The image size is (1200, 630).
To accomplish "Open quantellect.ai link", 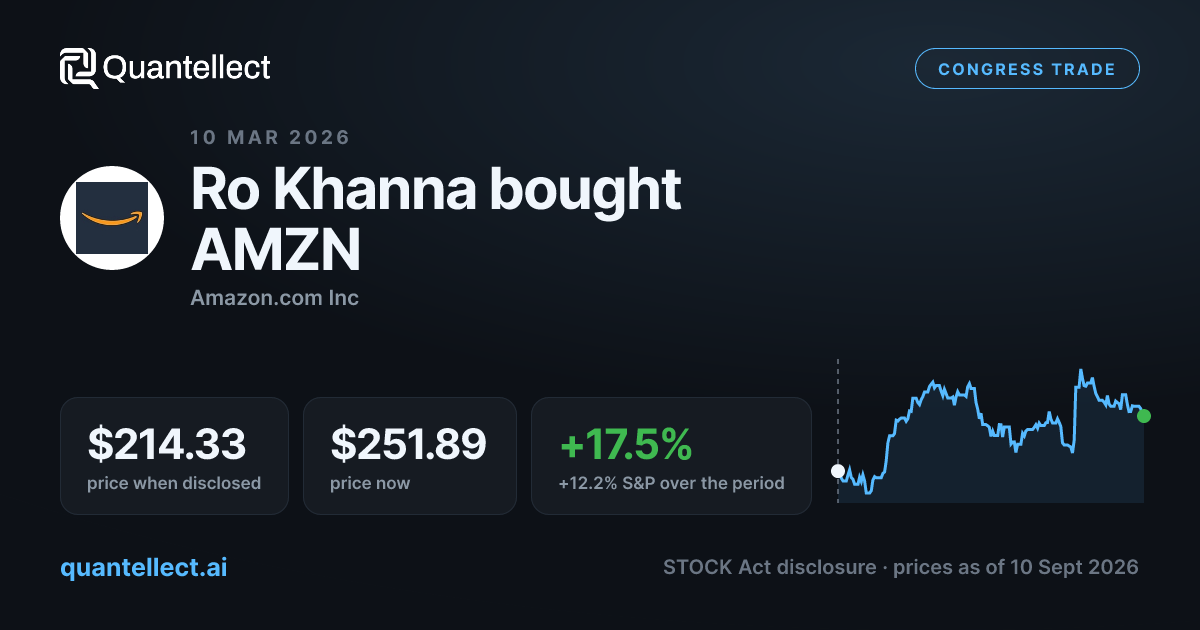I will point(144,567).
